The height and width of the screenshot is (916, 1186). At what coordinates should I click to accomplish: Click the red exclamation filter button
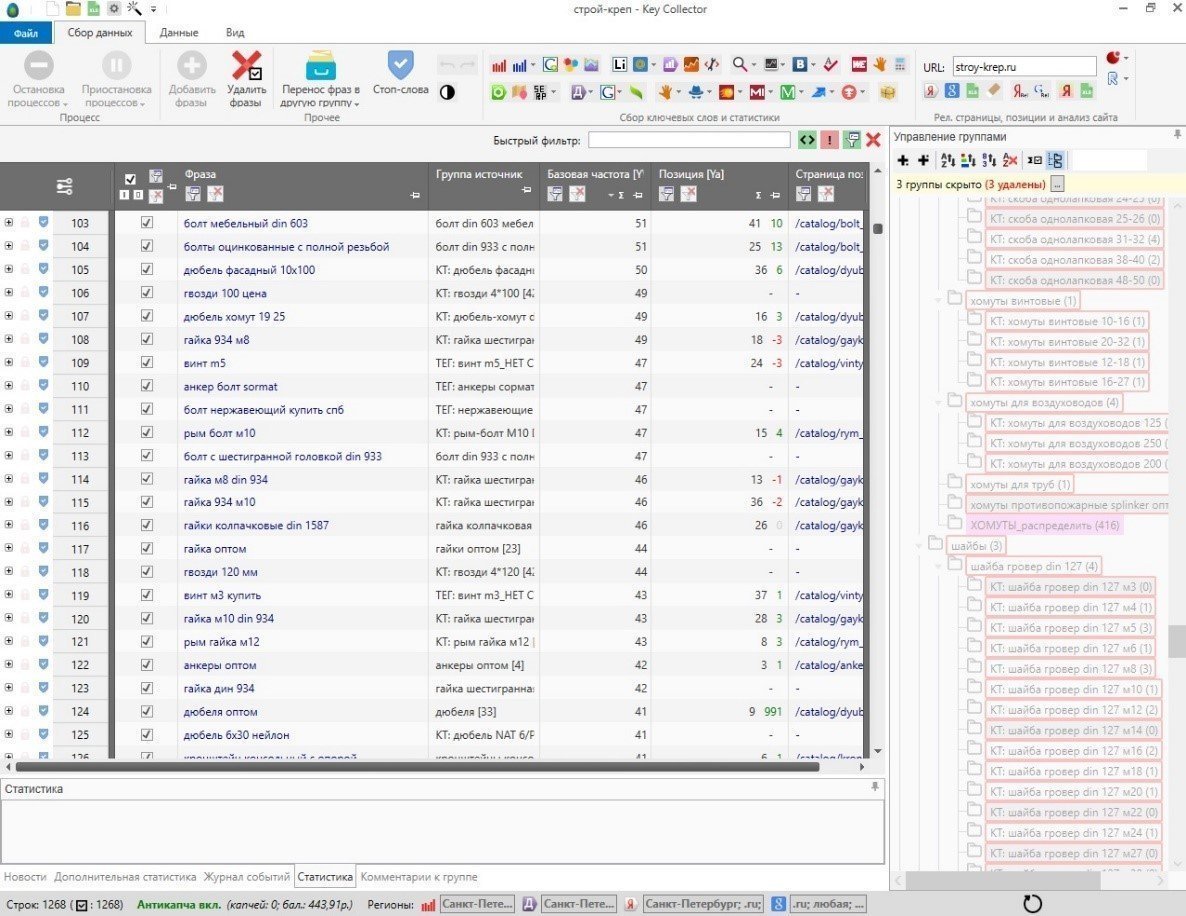coord(829,140)
